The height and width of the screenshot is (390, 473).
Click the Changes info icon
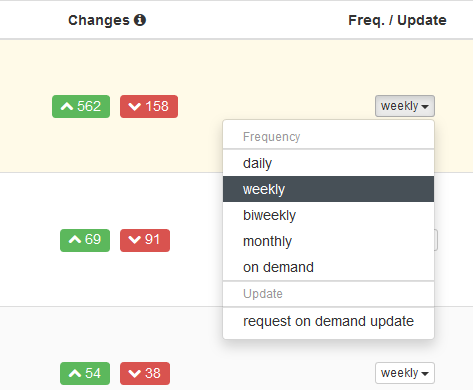click(140, 20)
